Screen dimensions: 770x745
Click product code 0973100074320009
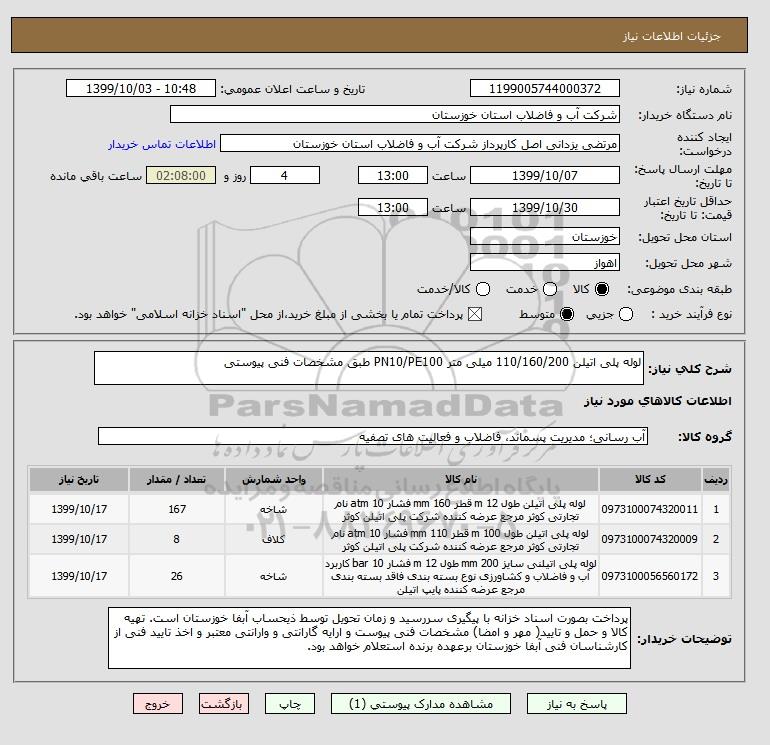click(650, 539)
